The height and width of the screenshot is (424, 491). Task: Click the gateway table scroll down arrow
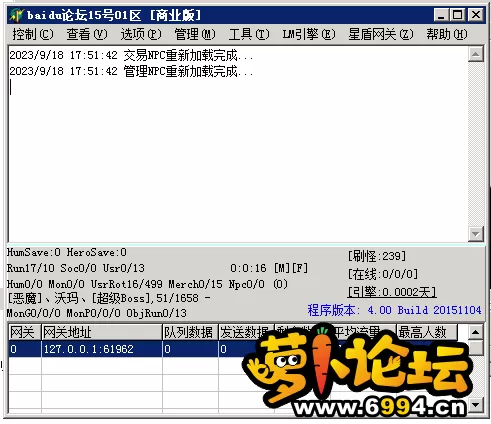click(476, 406)
